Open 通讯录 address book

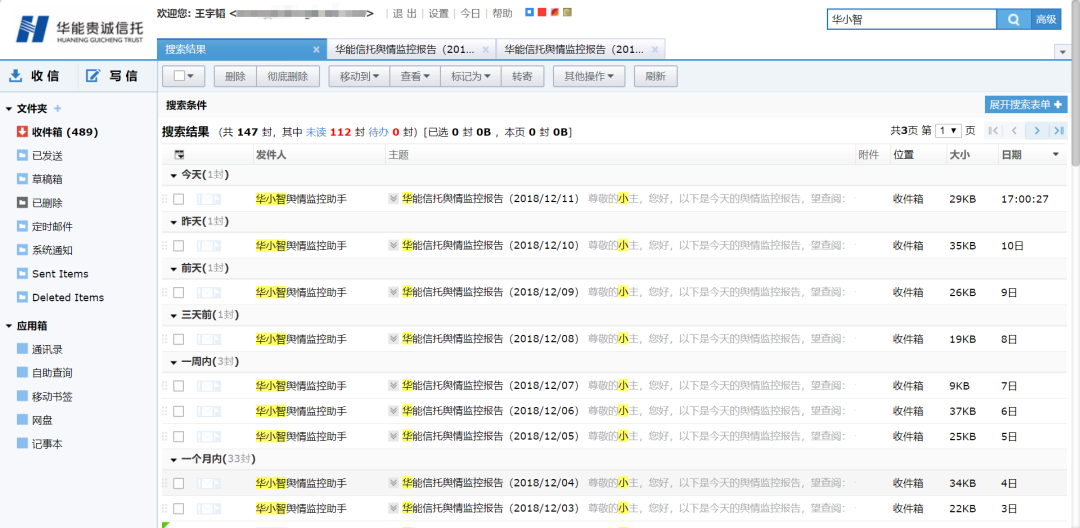(40, 350)
